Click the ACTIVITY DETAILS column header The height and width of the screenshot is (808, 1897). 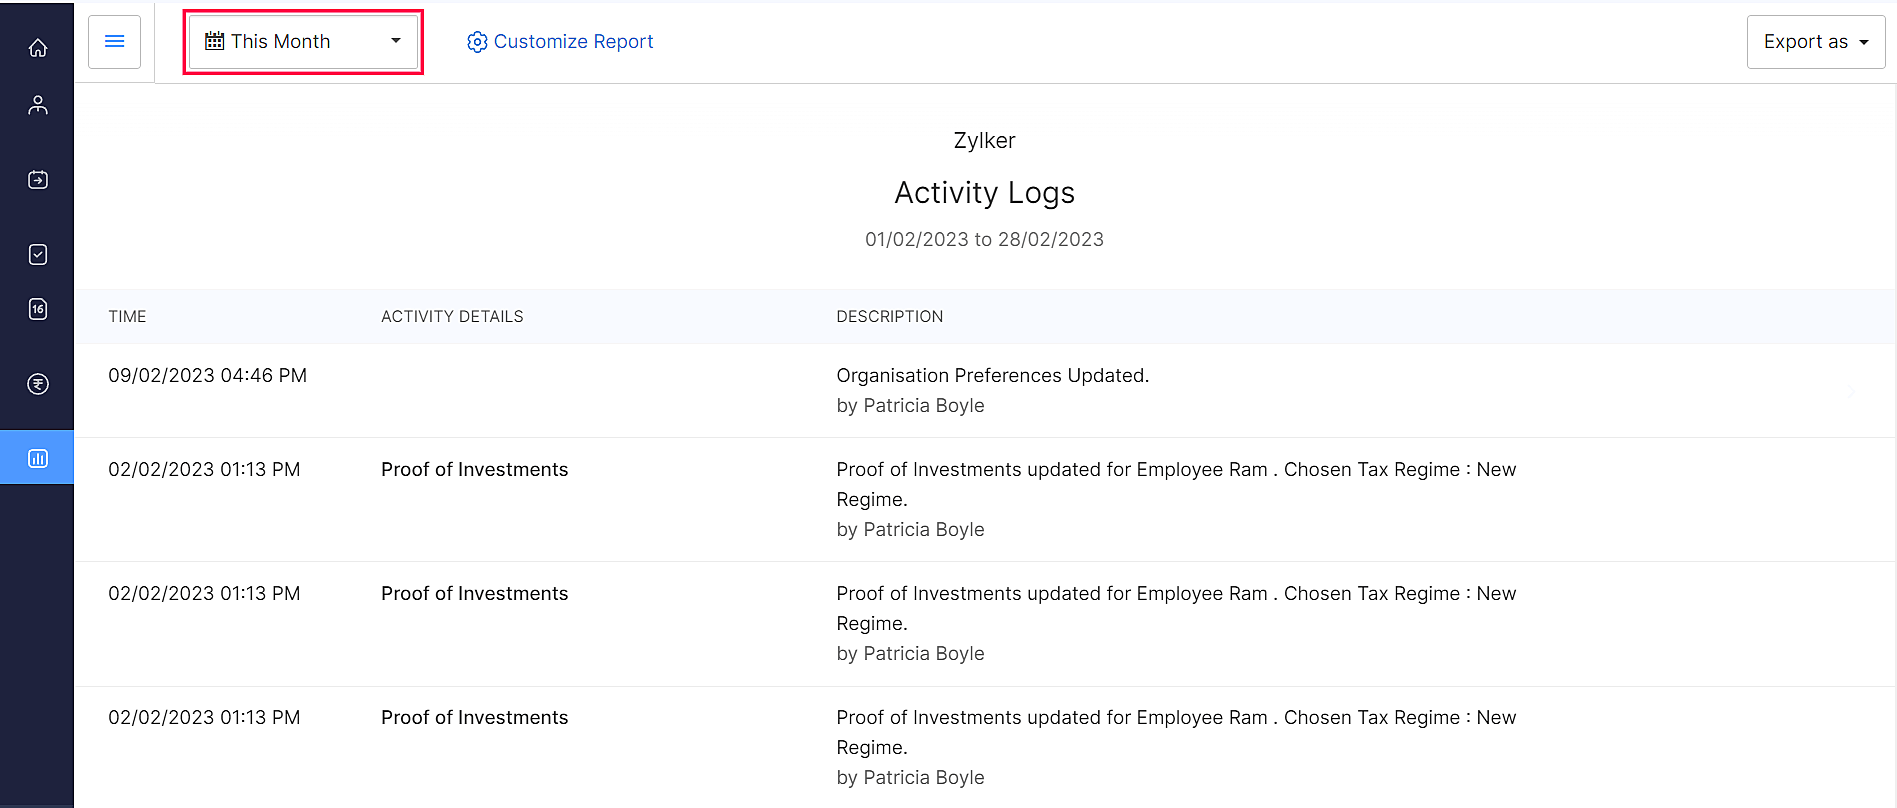[452, 317]
